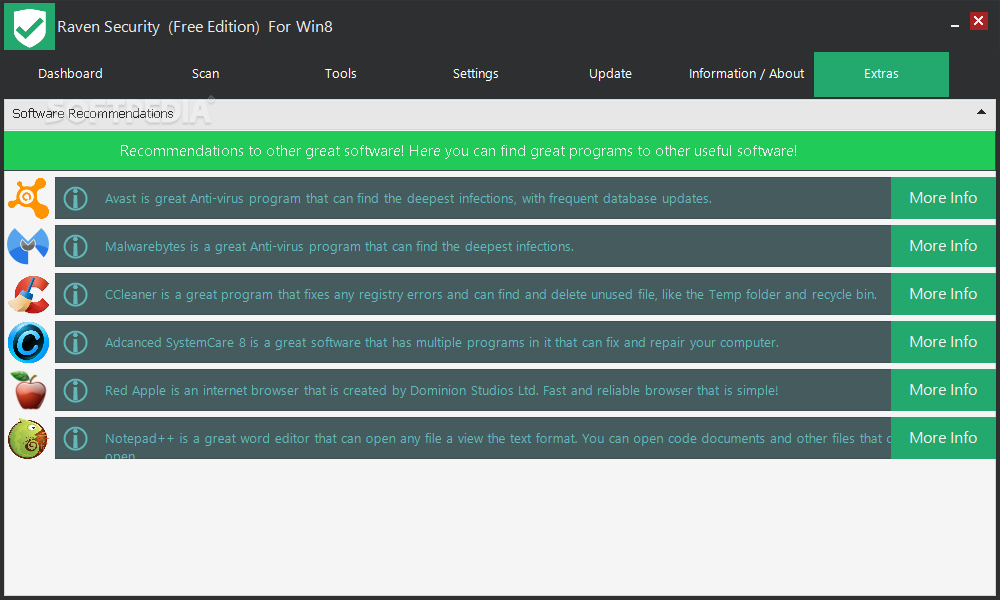Switch to the Scan tab
Viewport: 1000px width, 600px height.
[205, 74]
